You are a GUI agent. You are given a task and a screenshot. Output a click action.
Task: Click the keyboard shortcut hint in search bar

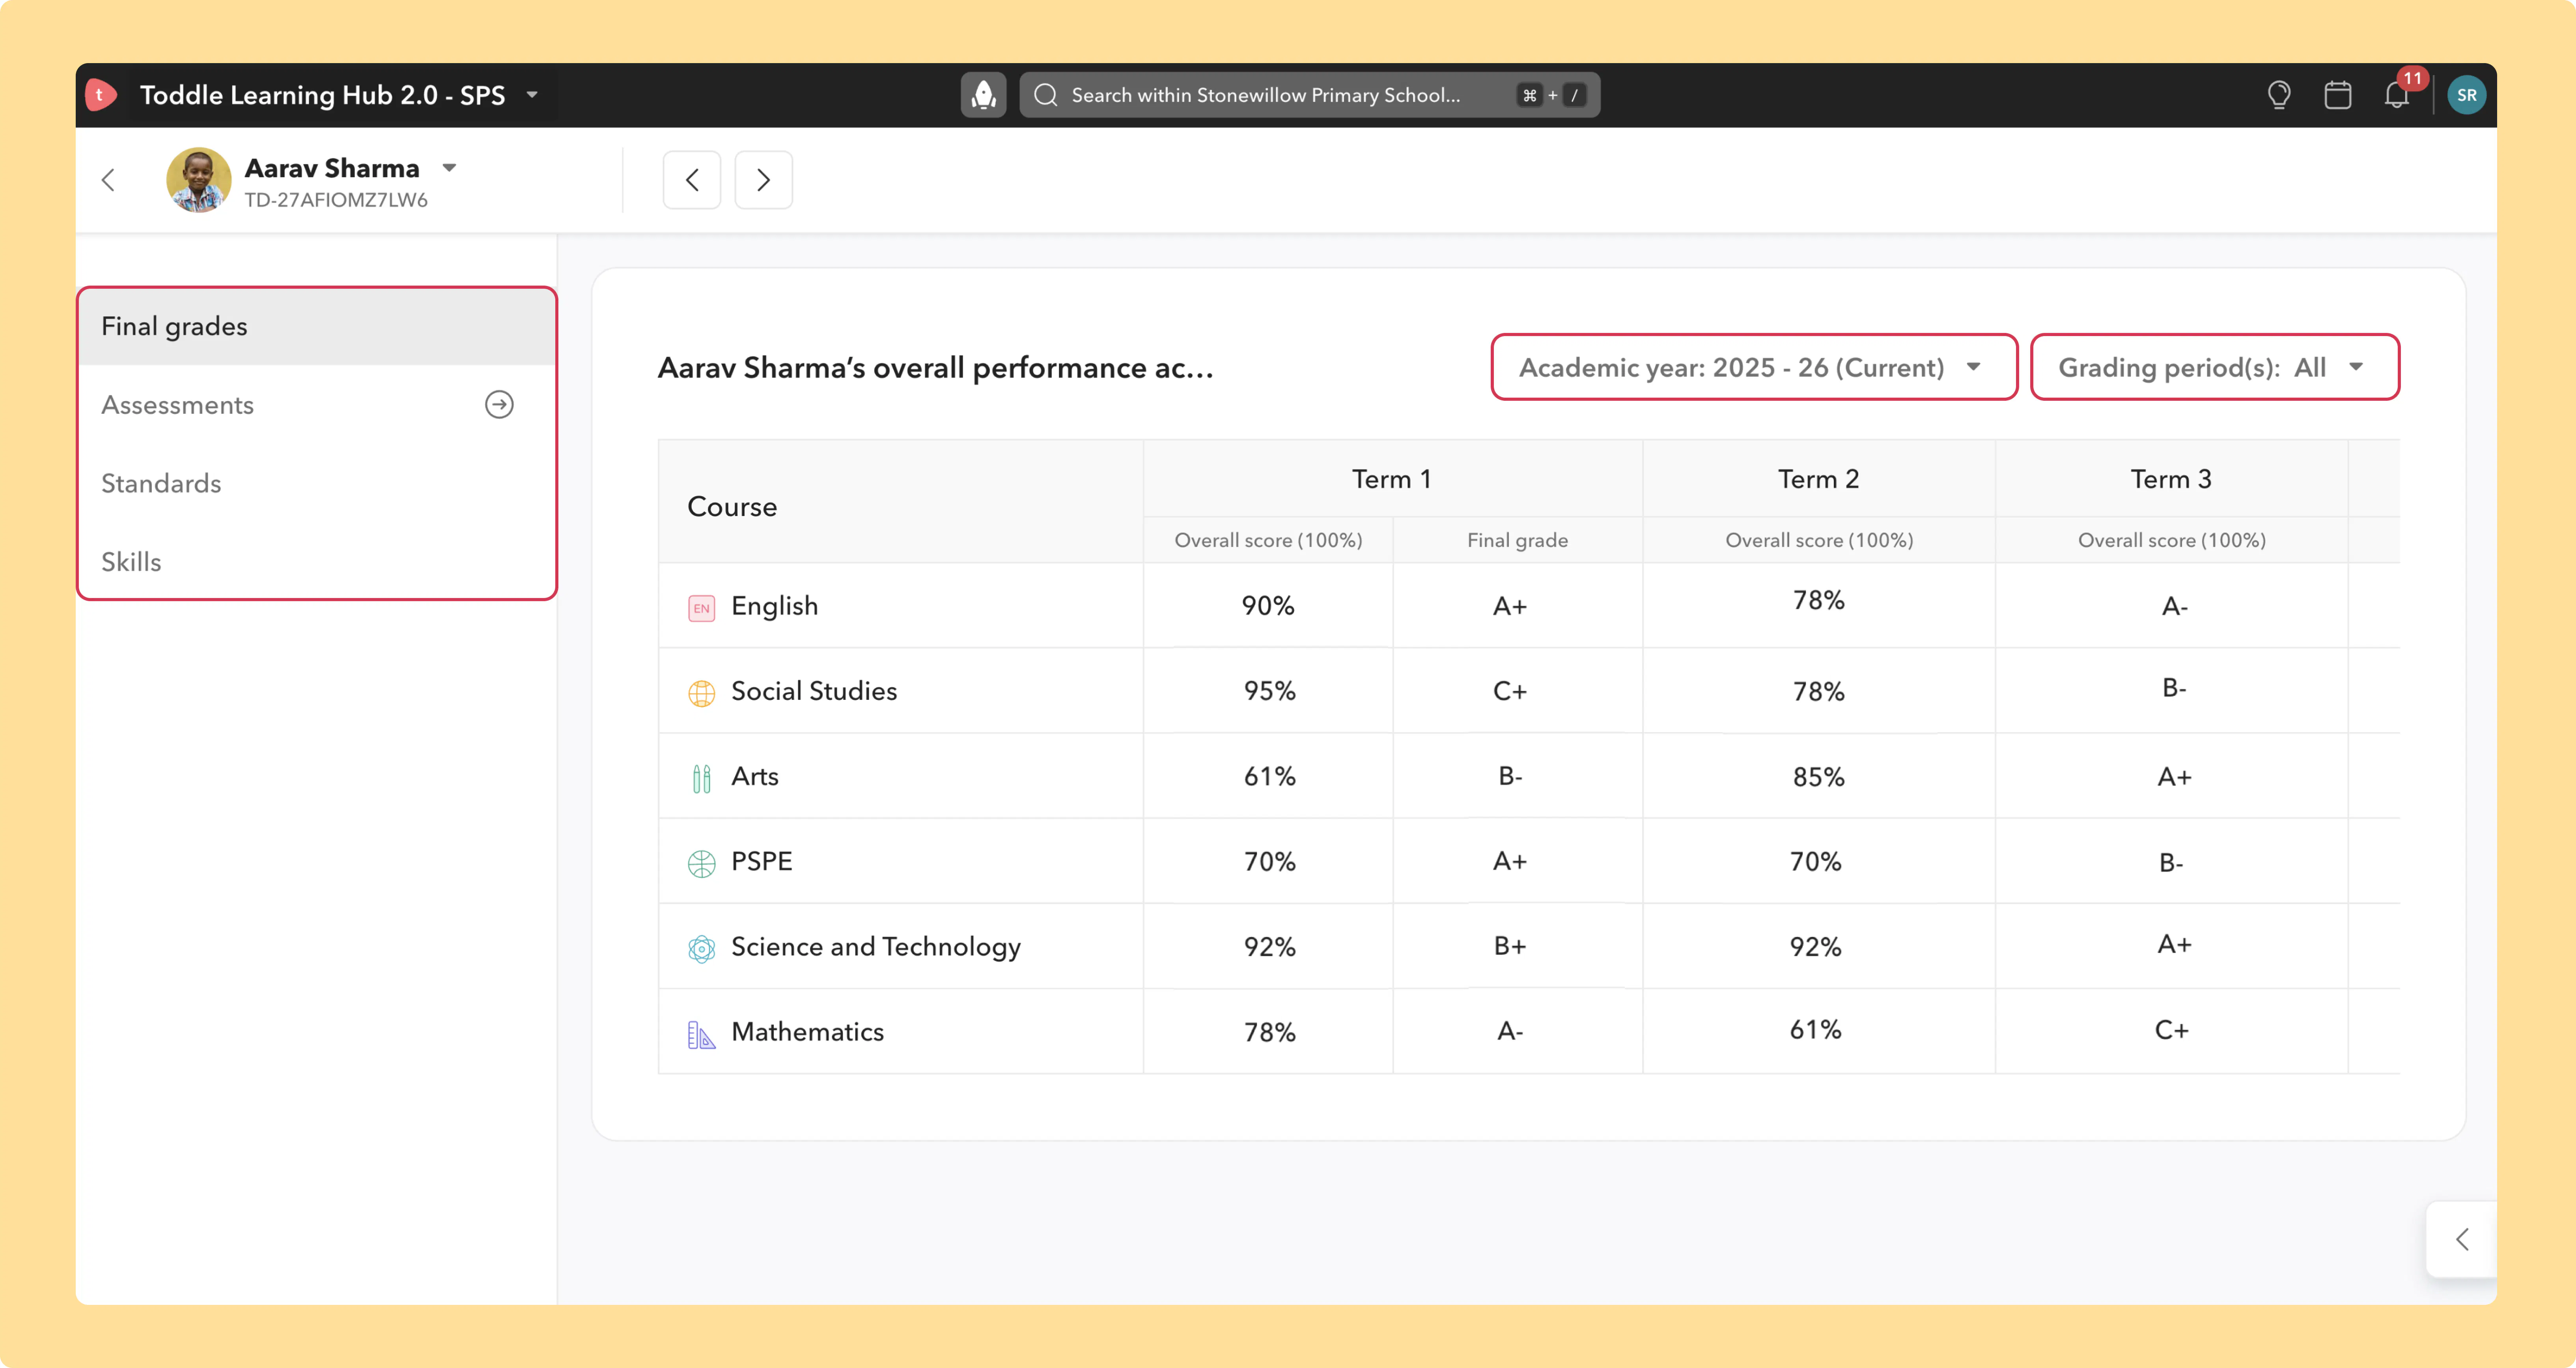(x=1551, y=95)
